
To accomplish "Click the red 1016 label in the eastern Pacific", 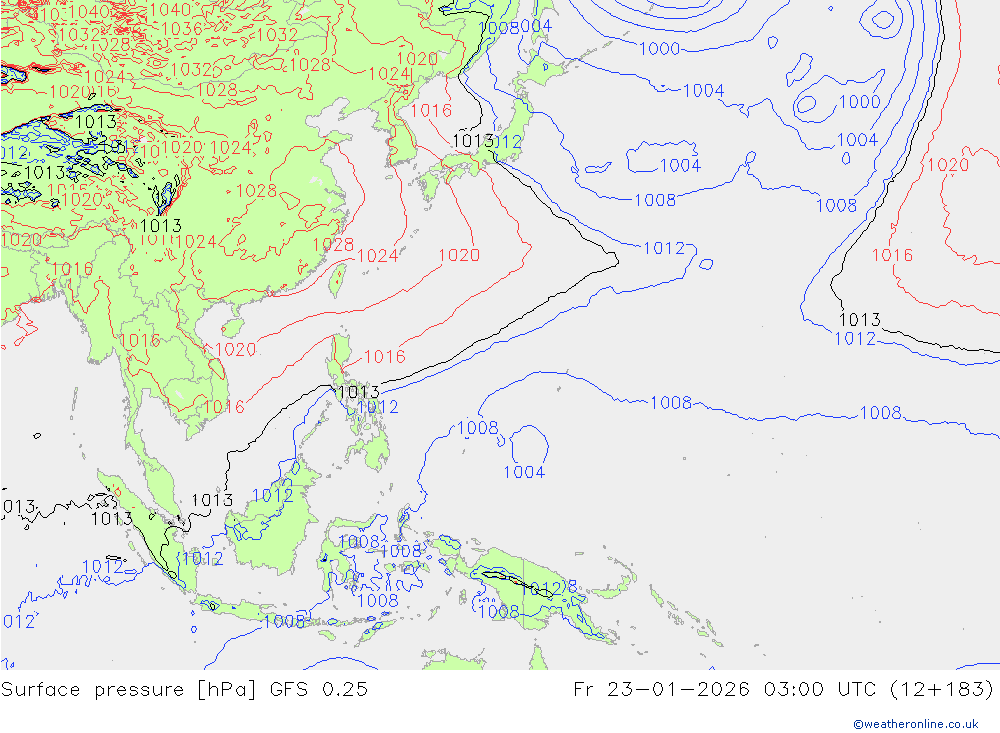I will (x=892, y=256).
